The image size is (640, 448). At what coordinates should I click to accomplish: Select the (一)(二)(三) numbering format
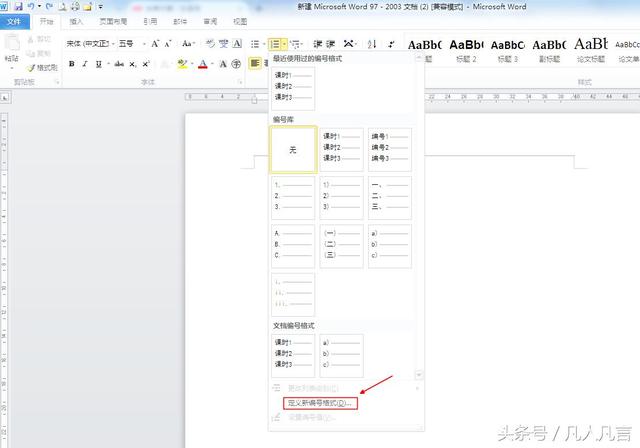341,246
